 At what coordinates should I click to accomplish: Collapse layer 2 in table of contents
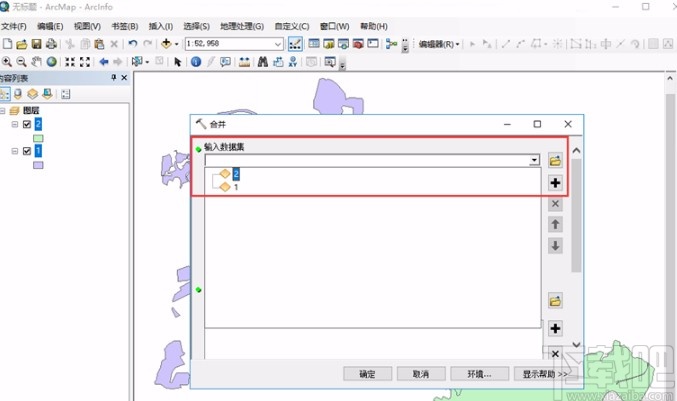15,124
